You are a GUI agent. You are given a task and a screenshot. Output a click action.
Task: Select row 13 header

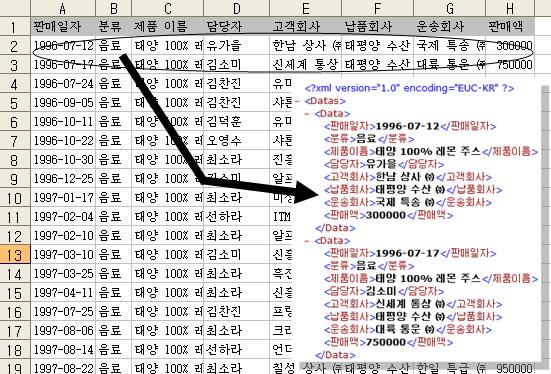[x=15, y=254]
